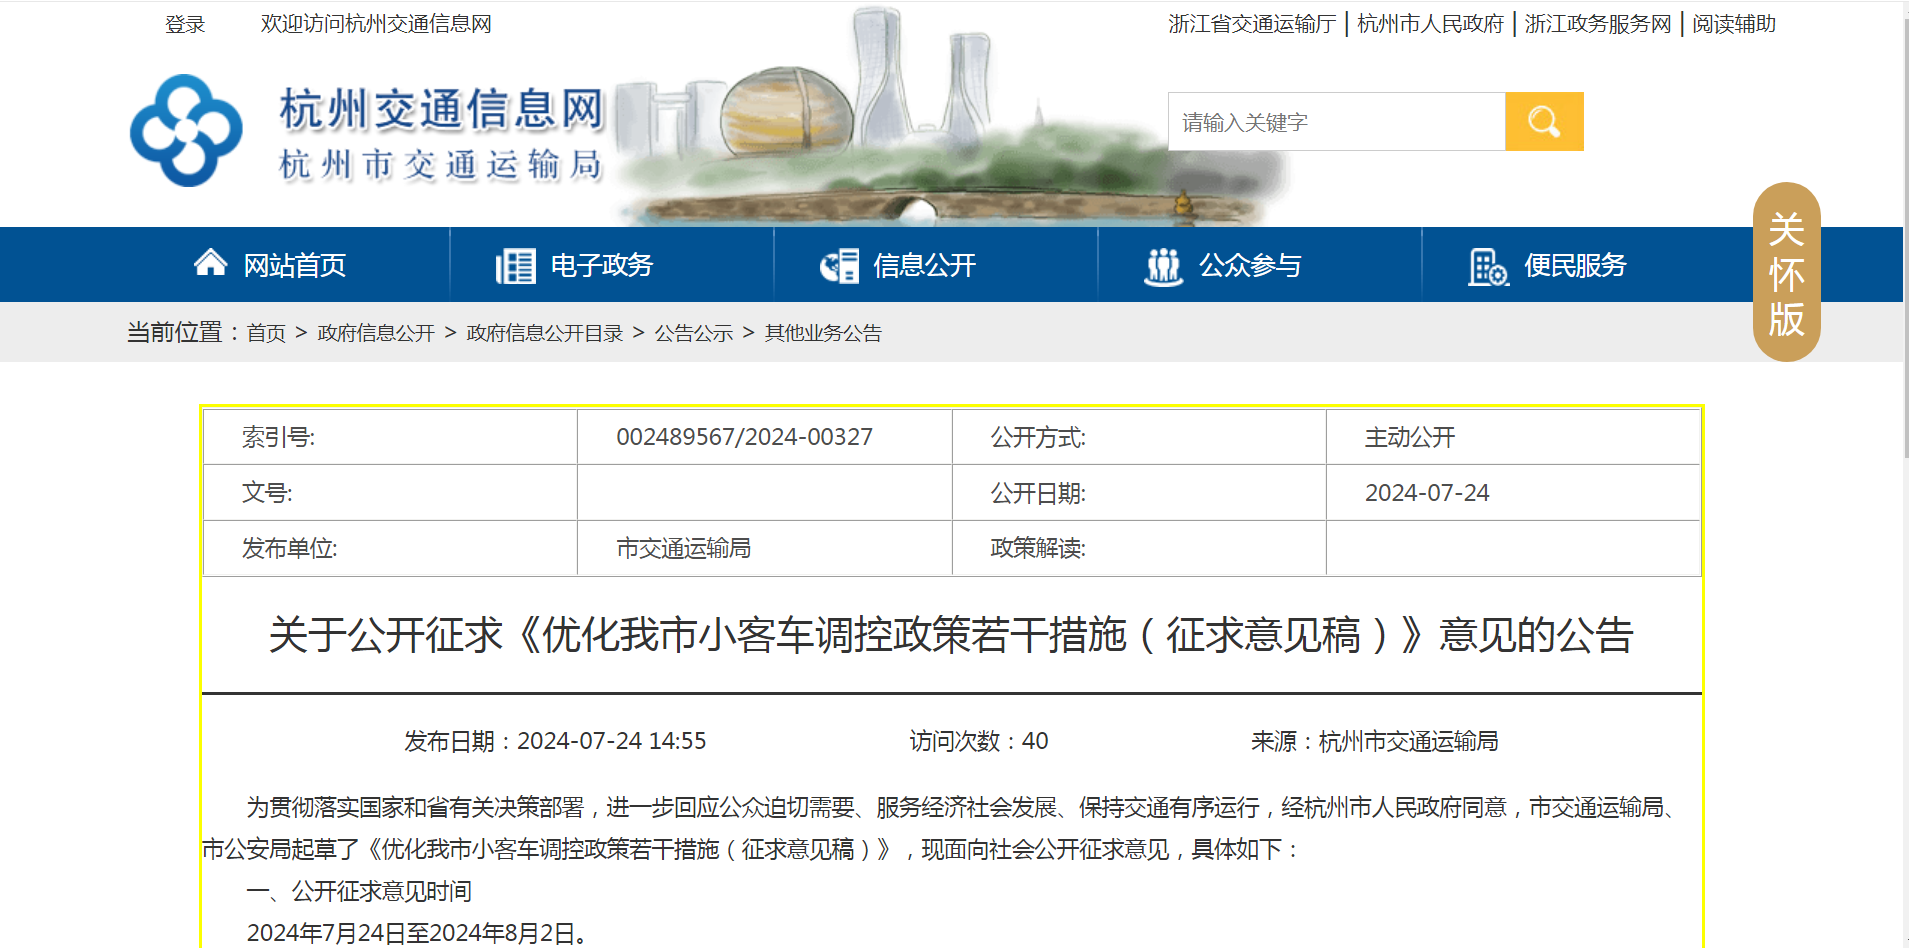Click the house icon beside 网站首页
Screen dimensions: 1909x948
[x=210, y=264]
